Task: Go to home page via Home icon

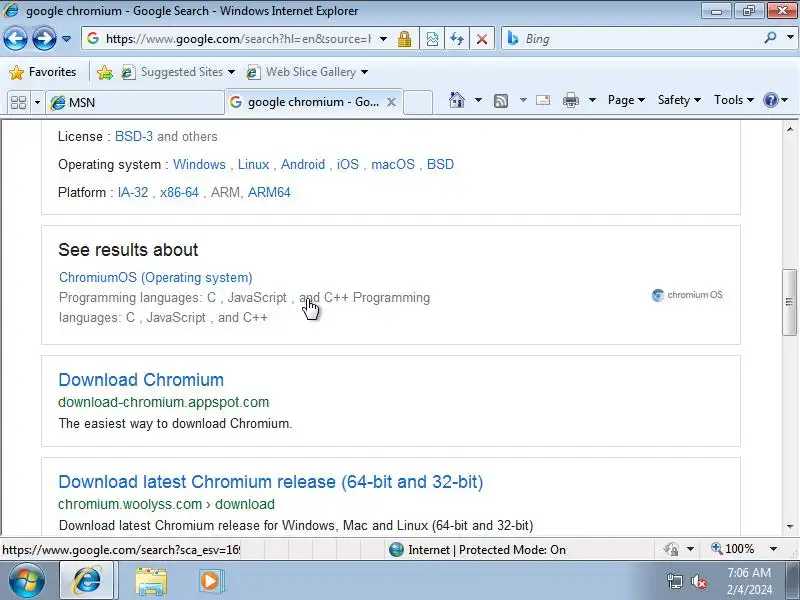Action: click(x=457, y=100)
